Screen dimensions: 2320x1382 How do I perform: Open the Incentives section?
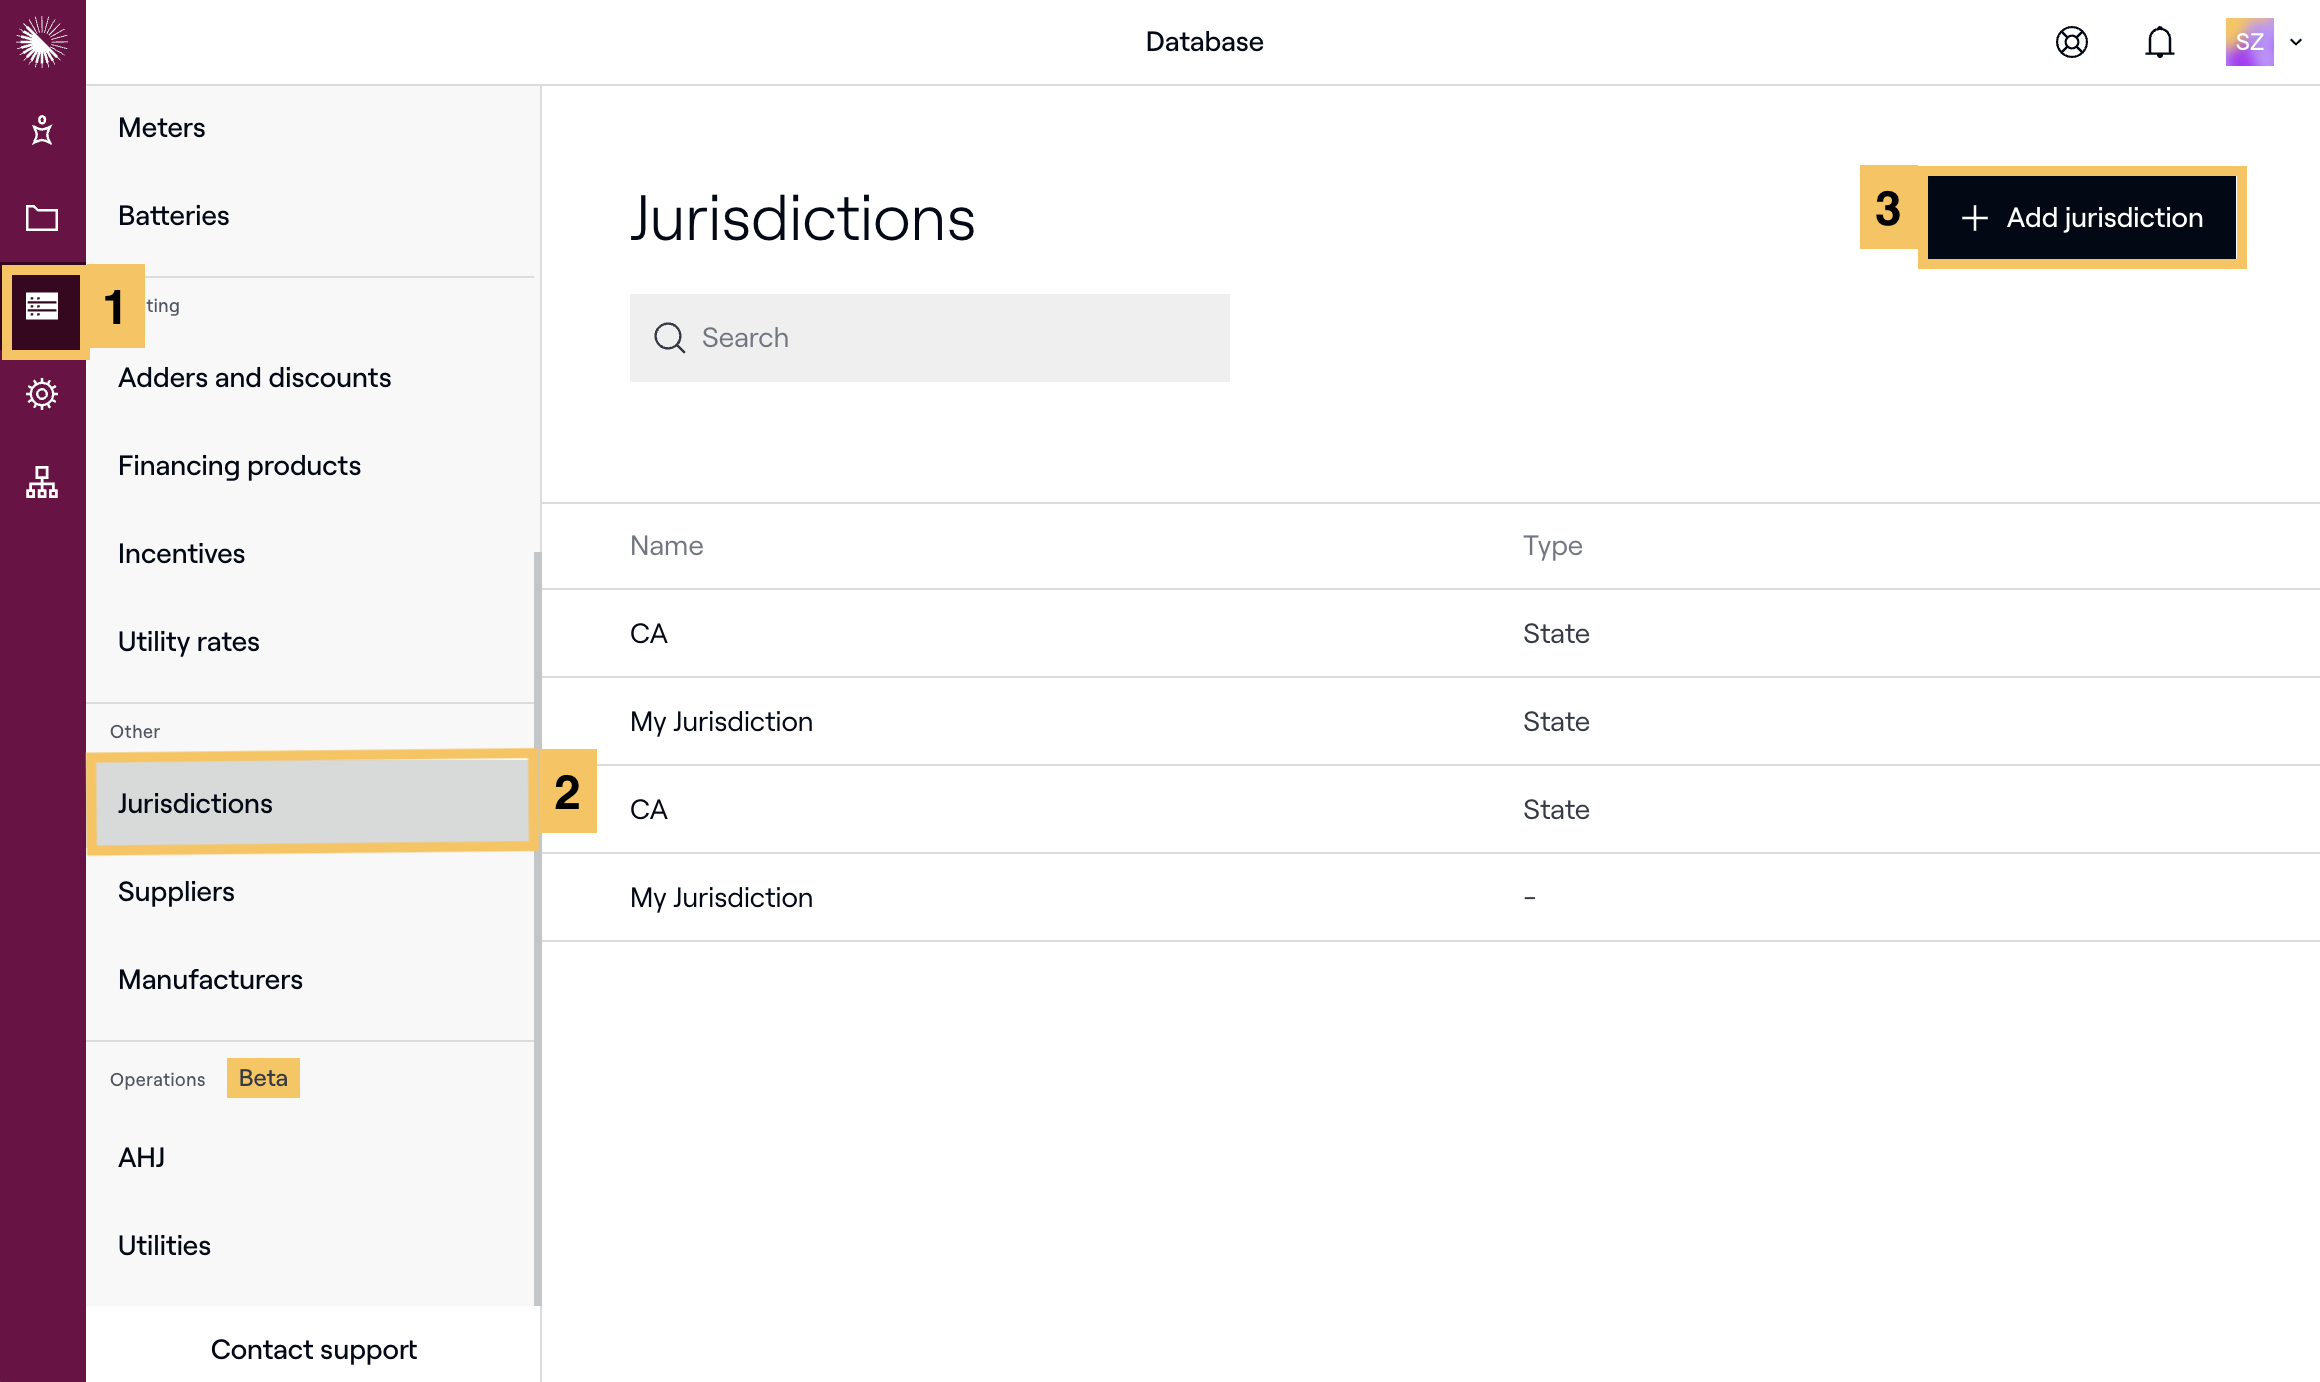[181, 553]
